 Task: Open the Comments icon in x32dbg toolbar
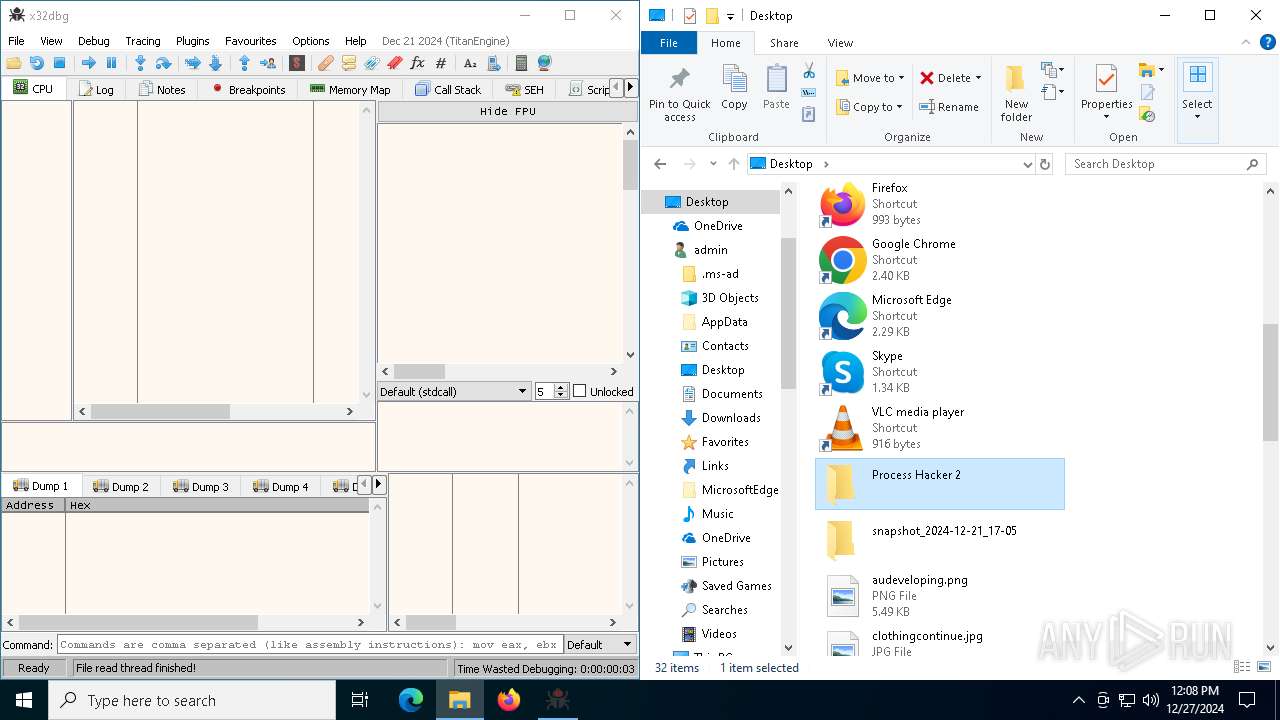(x=349, y=63)
